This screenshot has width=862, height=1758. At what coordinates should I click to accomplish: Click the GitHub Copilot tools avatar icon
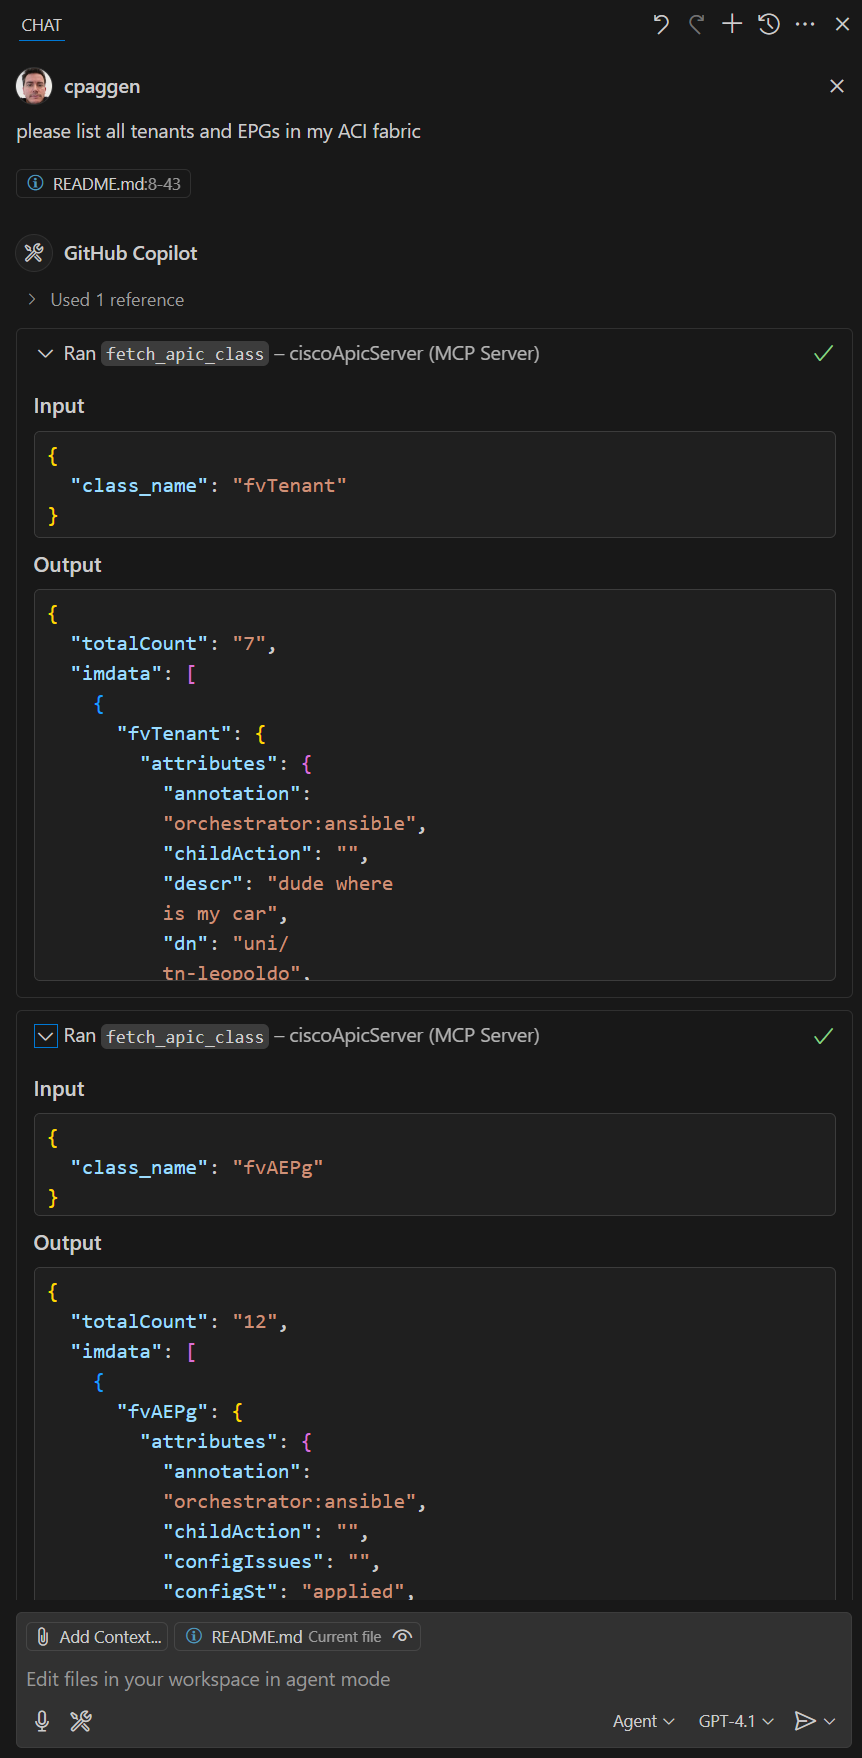(34, 253)
